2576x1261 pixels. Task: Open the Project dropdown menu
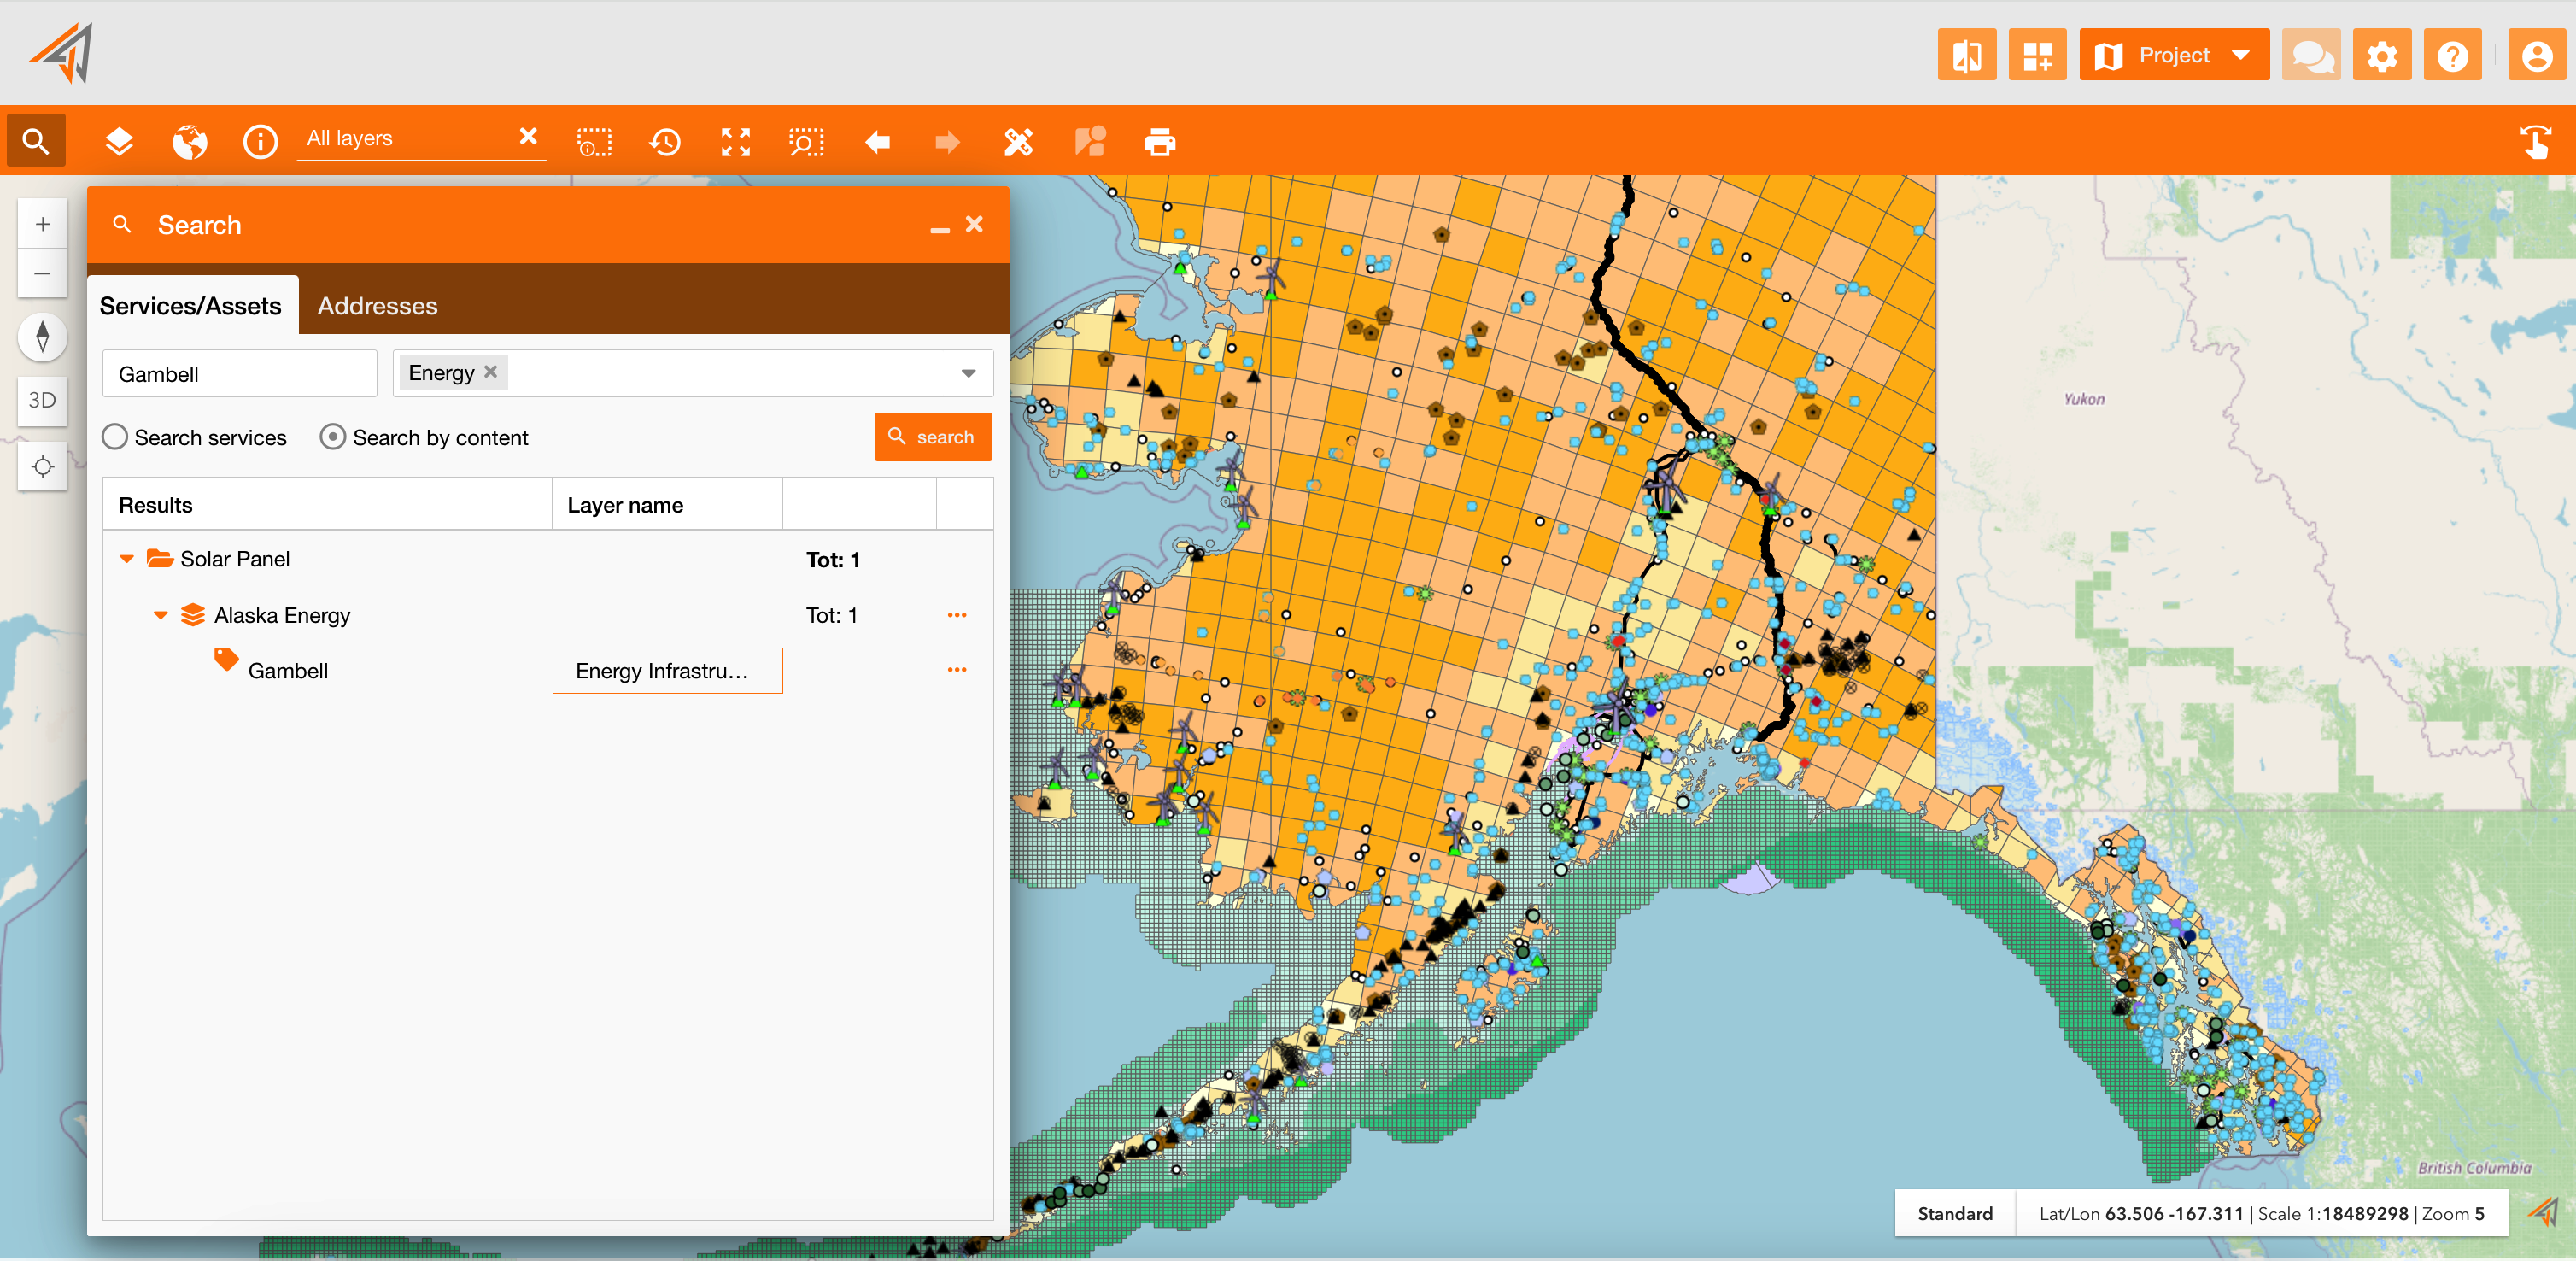tap(2173, 55)
